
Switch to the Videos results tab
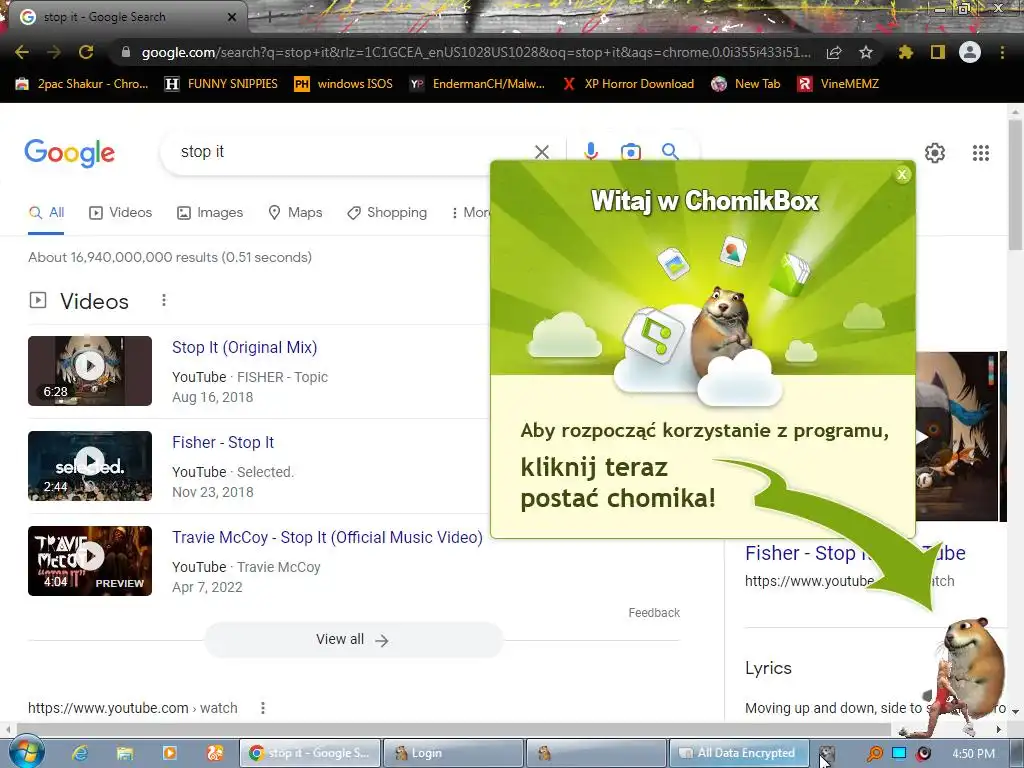pyautogui.click(x=121, y=212)
